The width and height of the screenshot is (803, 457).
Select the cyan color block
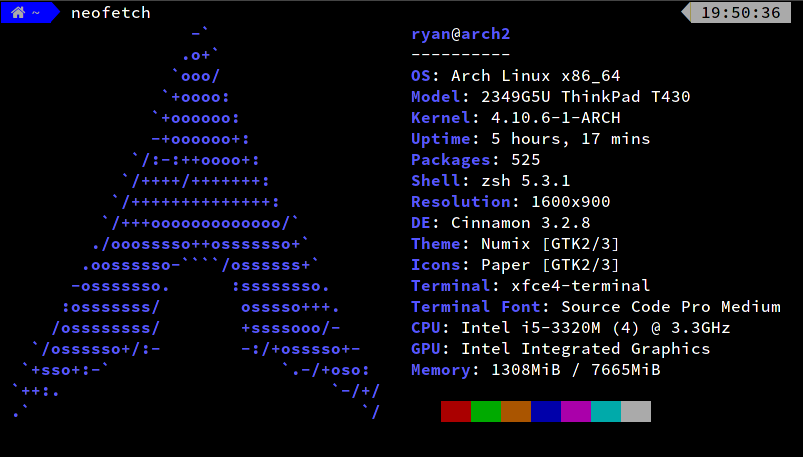click(x=606, y=411)
